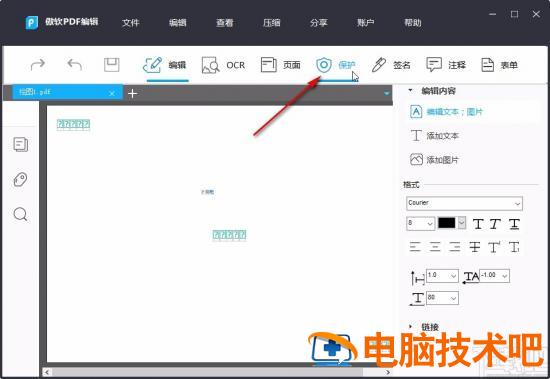550x379 pixels.
Task: Open the 编辑 edit toolbar tab
Action: tap(165, 65)
